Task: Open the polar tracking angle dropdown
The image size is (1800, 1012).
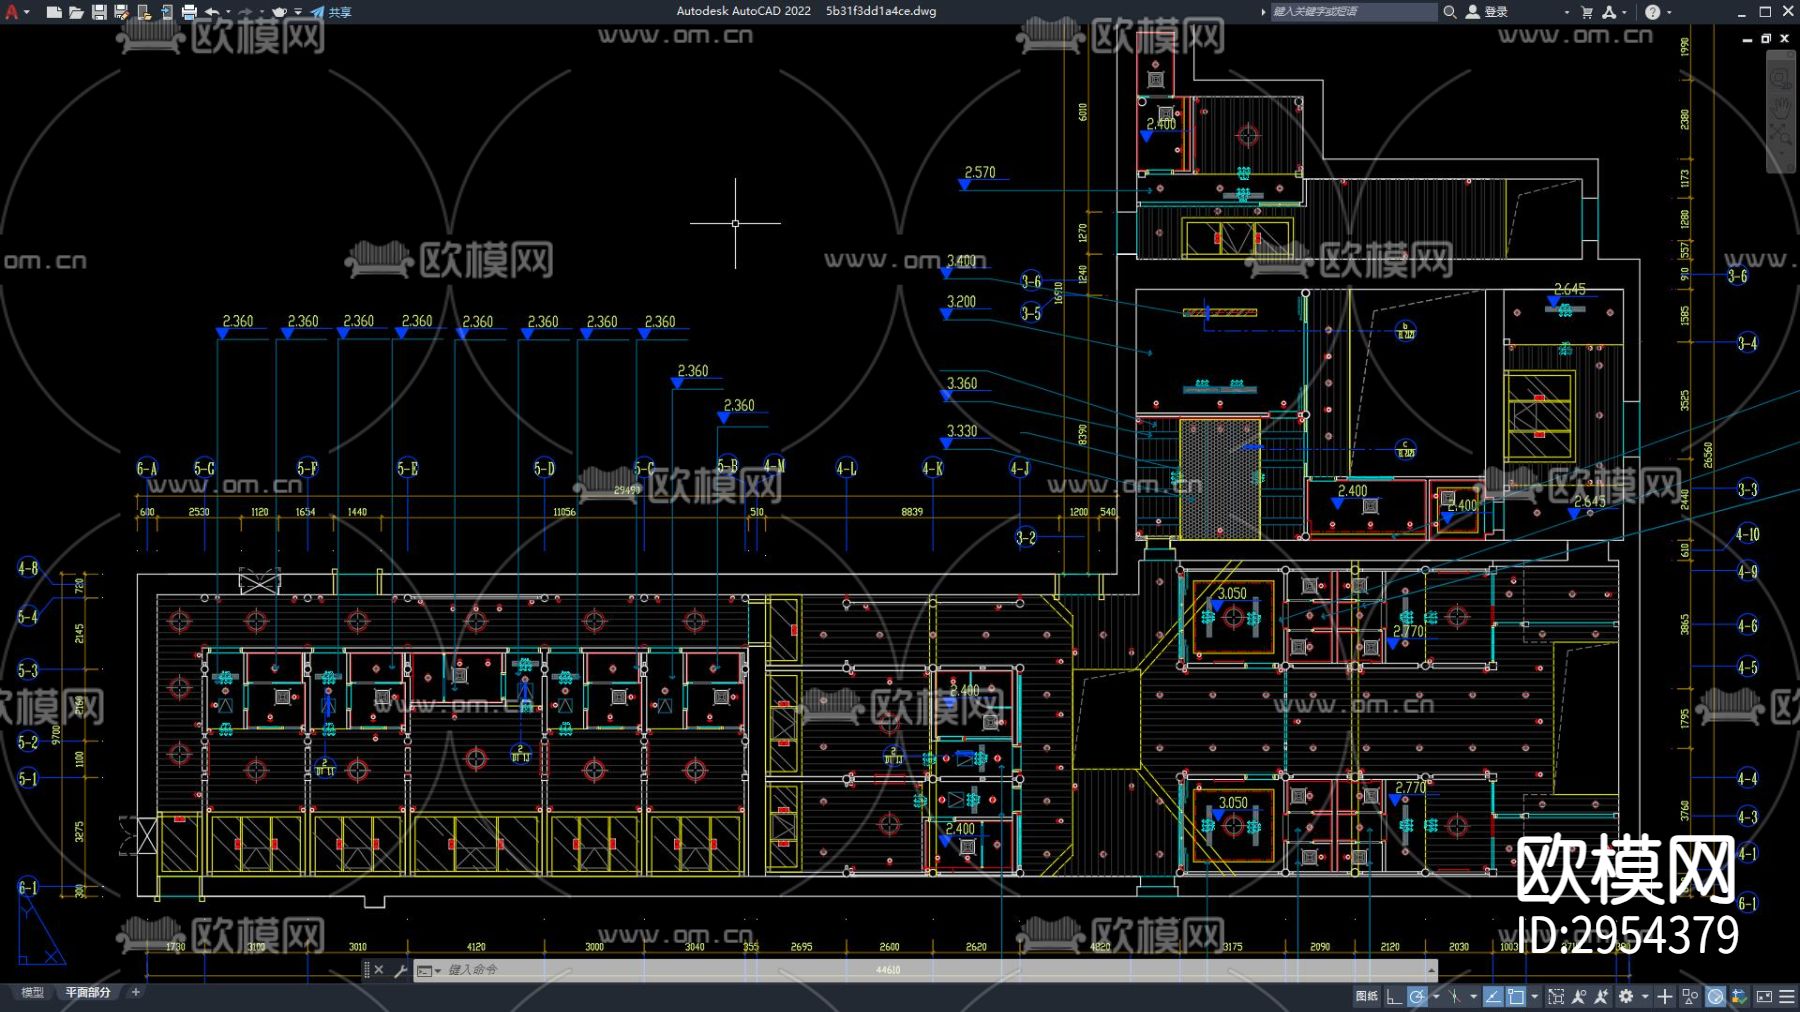Action: click(1436, 996)
